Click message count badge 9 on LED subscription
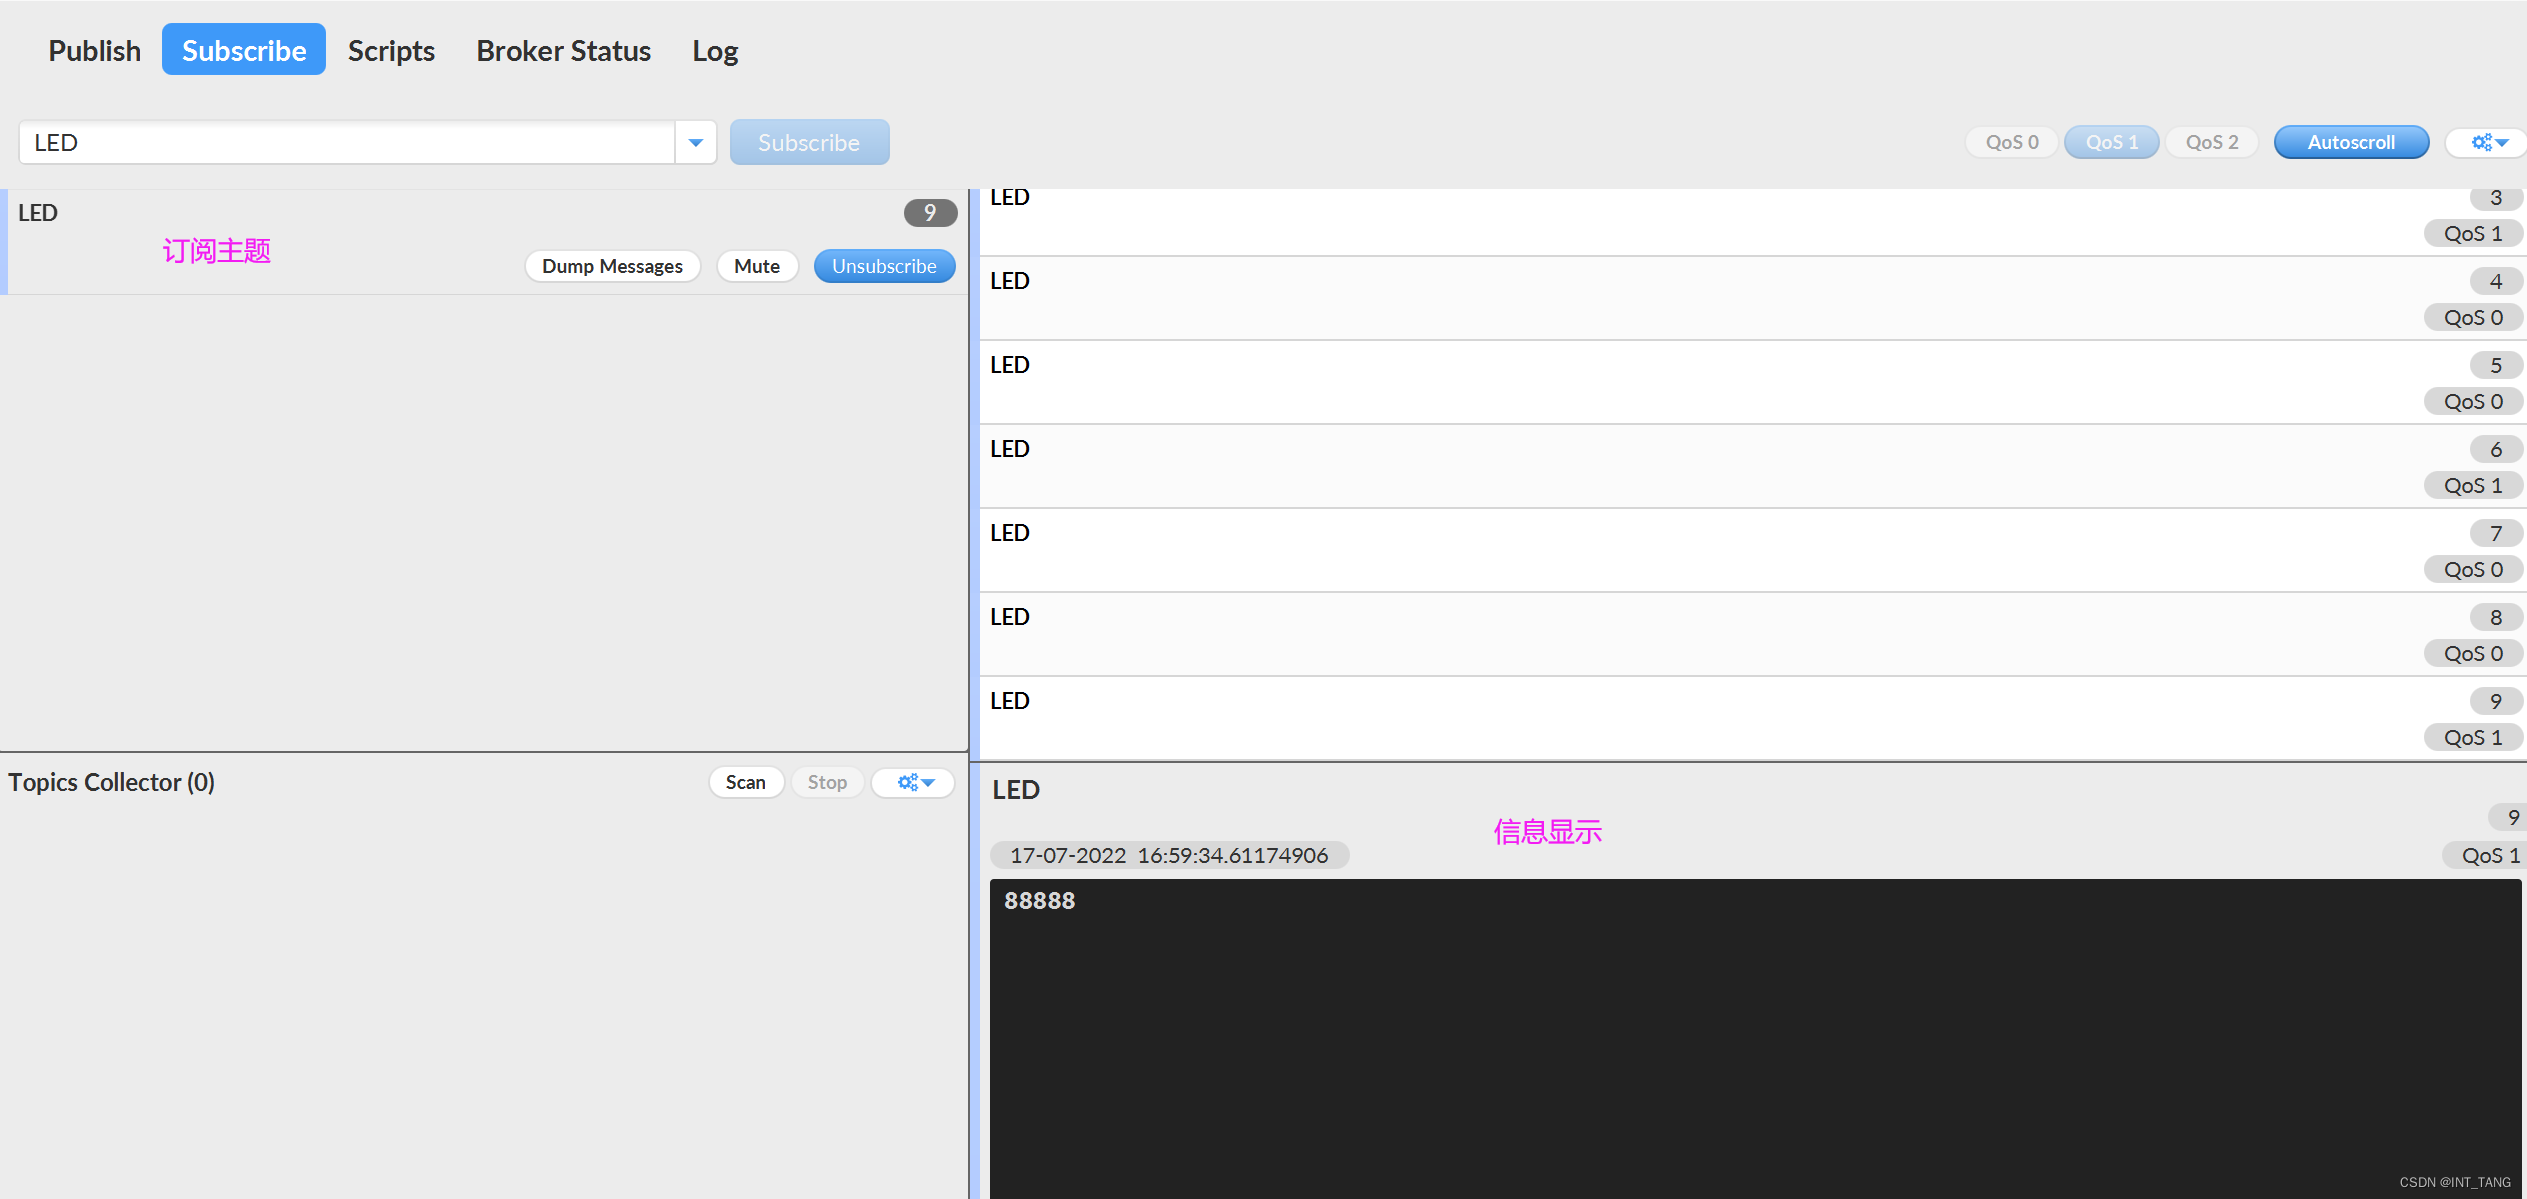This screenshot has height=1199, width=2527. pyautogui.click(x=929, y=213)
